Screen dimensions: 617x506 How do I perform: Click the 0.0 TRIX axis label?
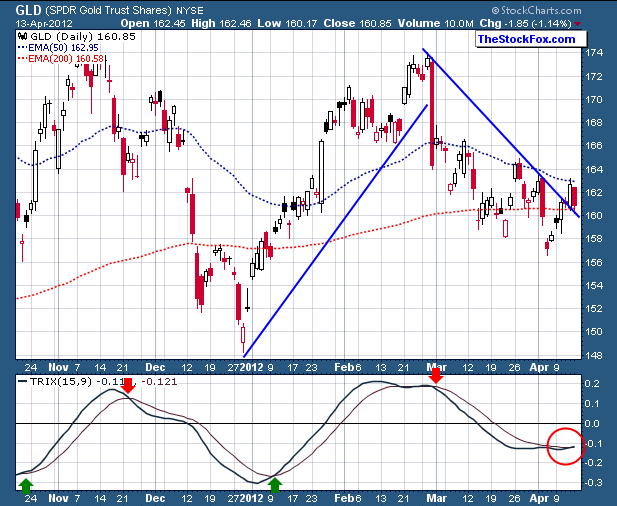(593, 424)
